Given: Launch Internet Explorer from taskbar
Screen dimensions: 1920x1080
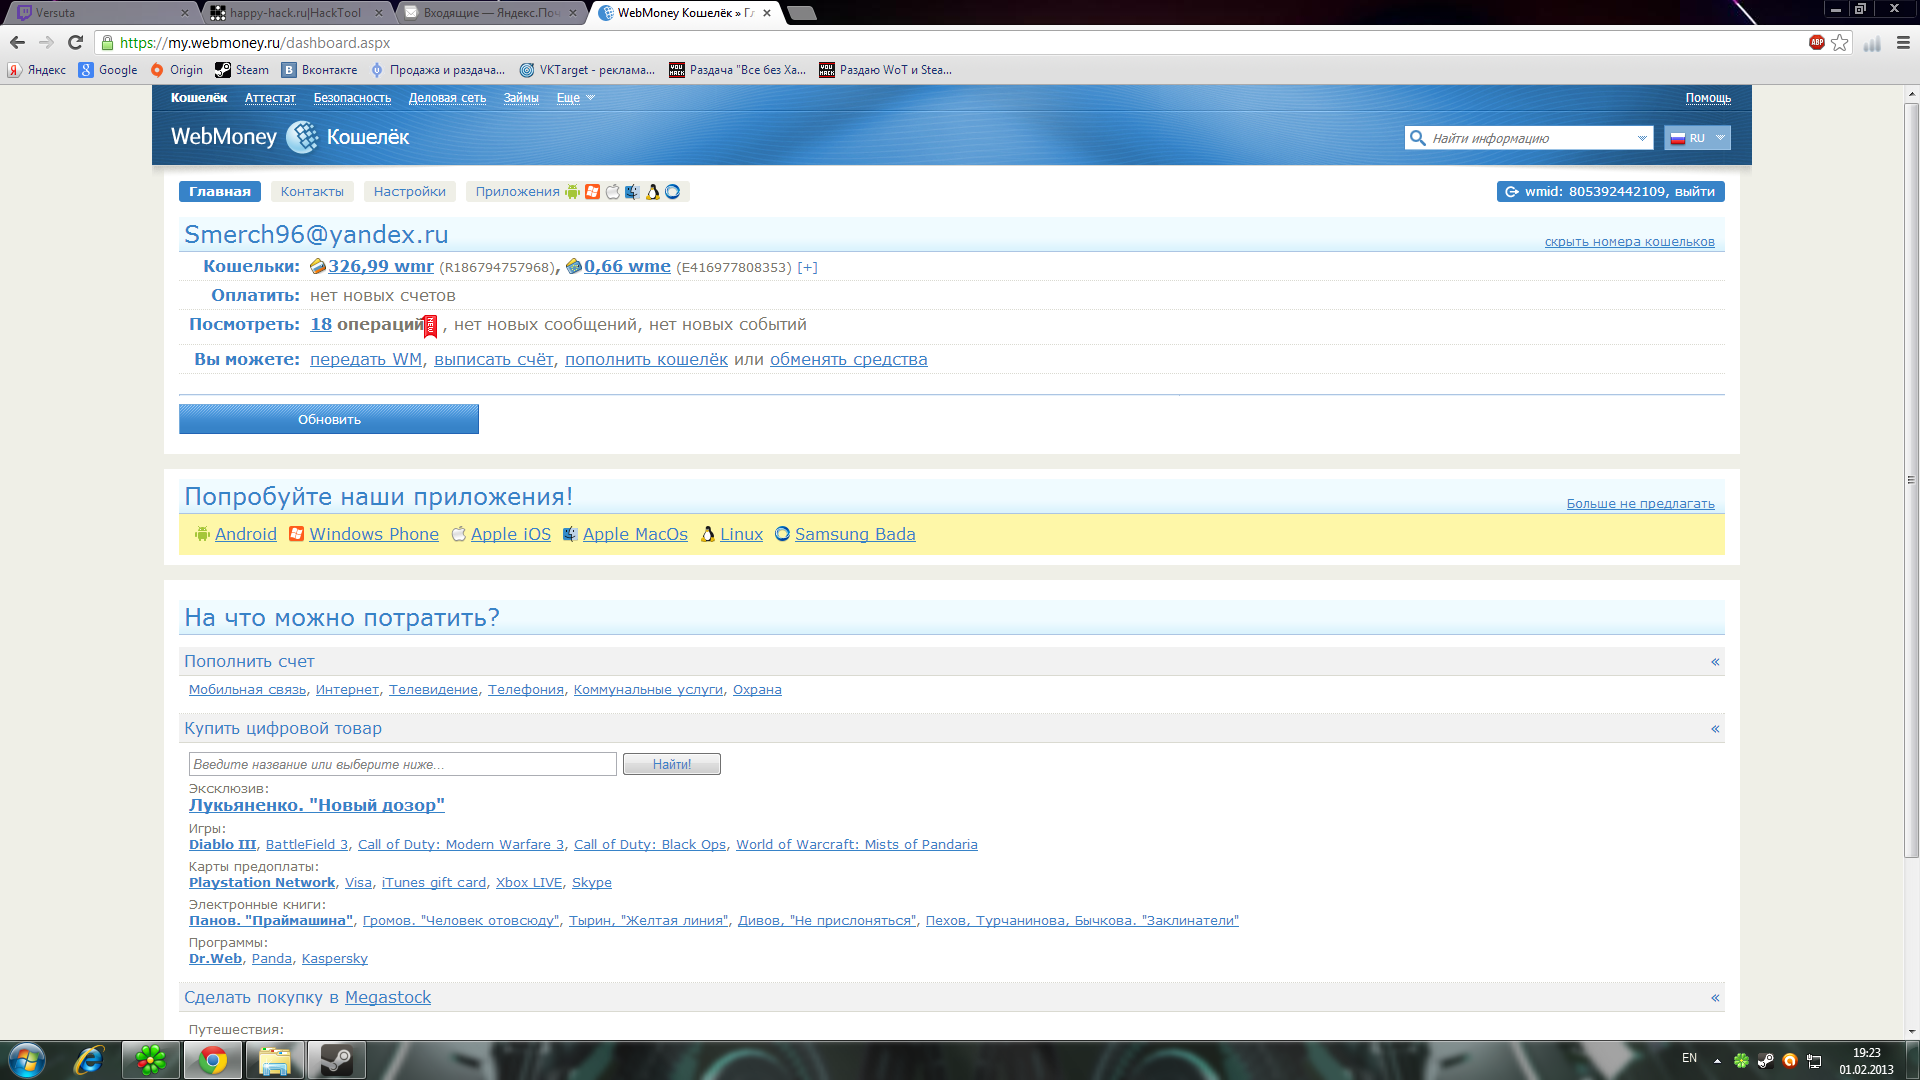Looking at the screenshot, I should click(x=89, y=1060).
